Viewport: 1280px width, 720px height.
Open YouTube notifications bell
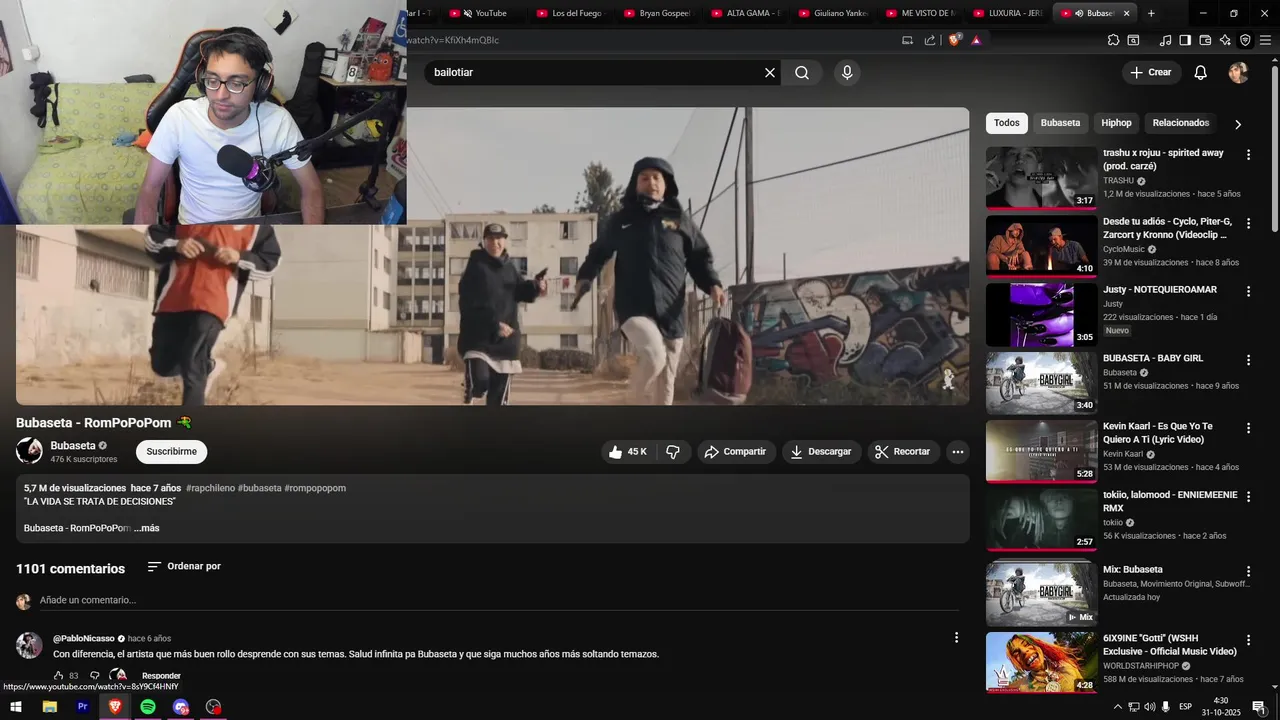[x=1201, y=72]
